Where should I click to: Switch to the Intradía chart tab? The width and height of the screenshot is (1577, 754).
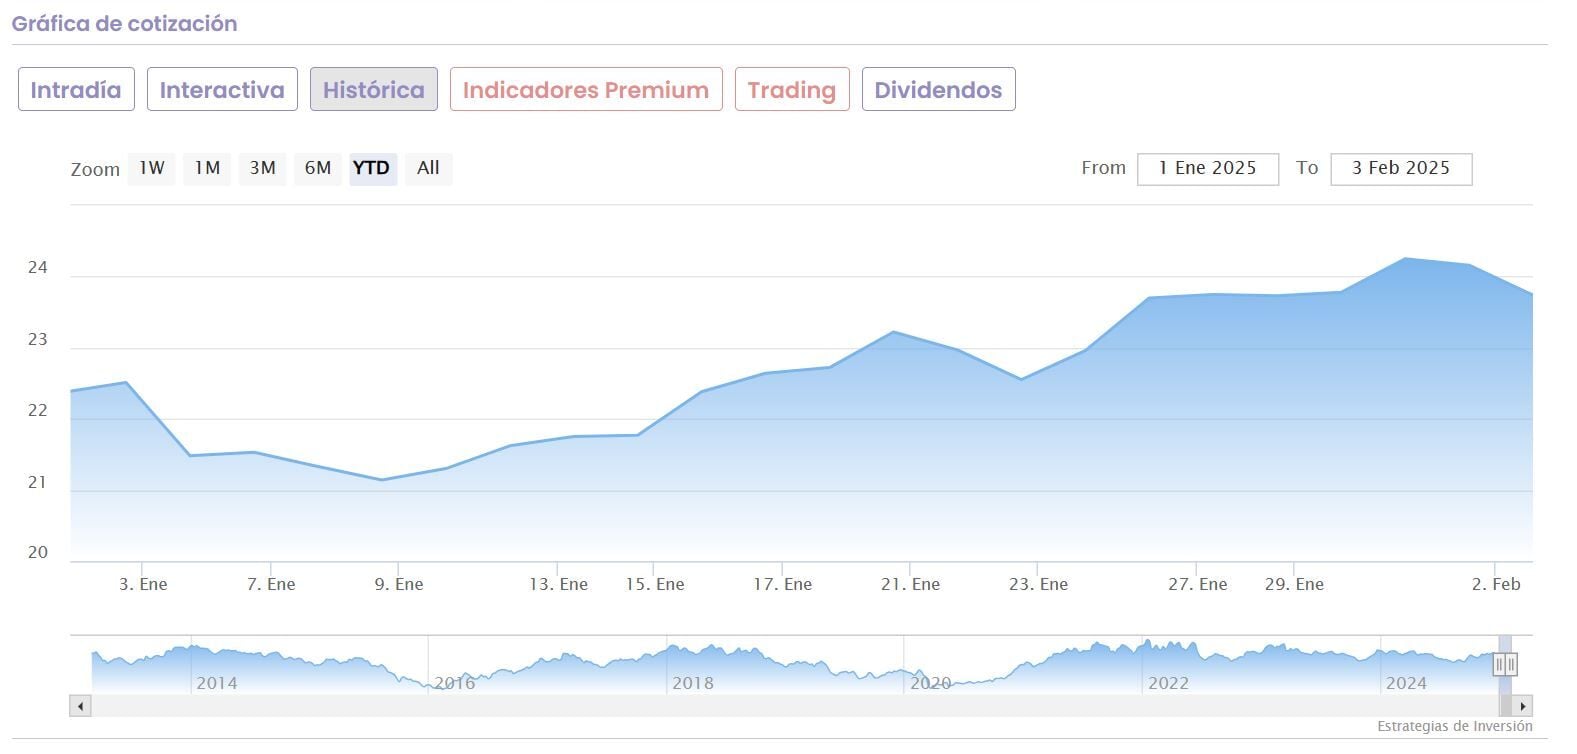[76, 90]
